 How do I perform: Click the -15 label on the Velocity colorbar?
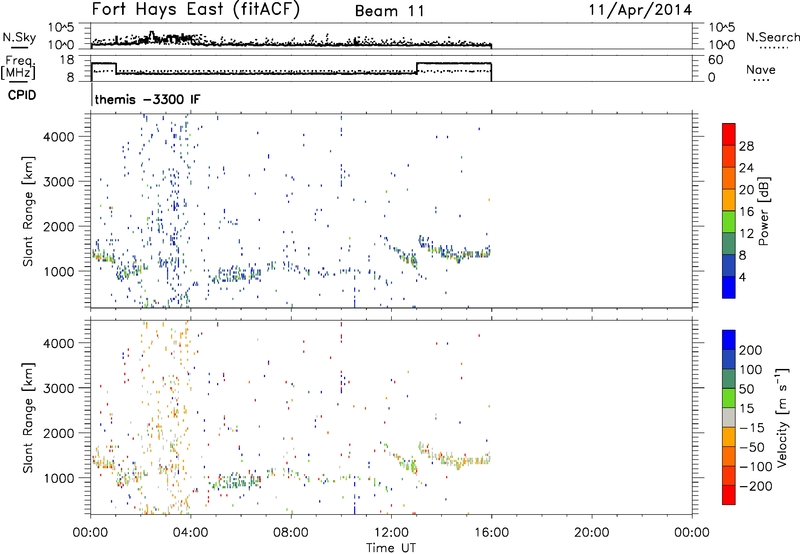752,427
